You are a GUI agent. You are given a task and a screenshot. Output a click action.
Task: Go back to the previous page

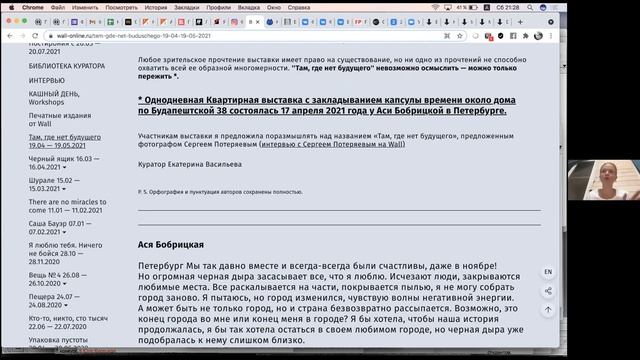point(10,36)
